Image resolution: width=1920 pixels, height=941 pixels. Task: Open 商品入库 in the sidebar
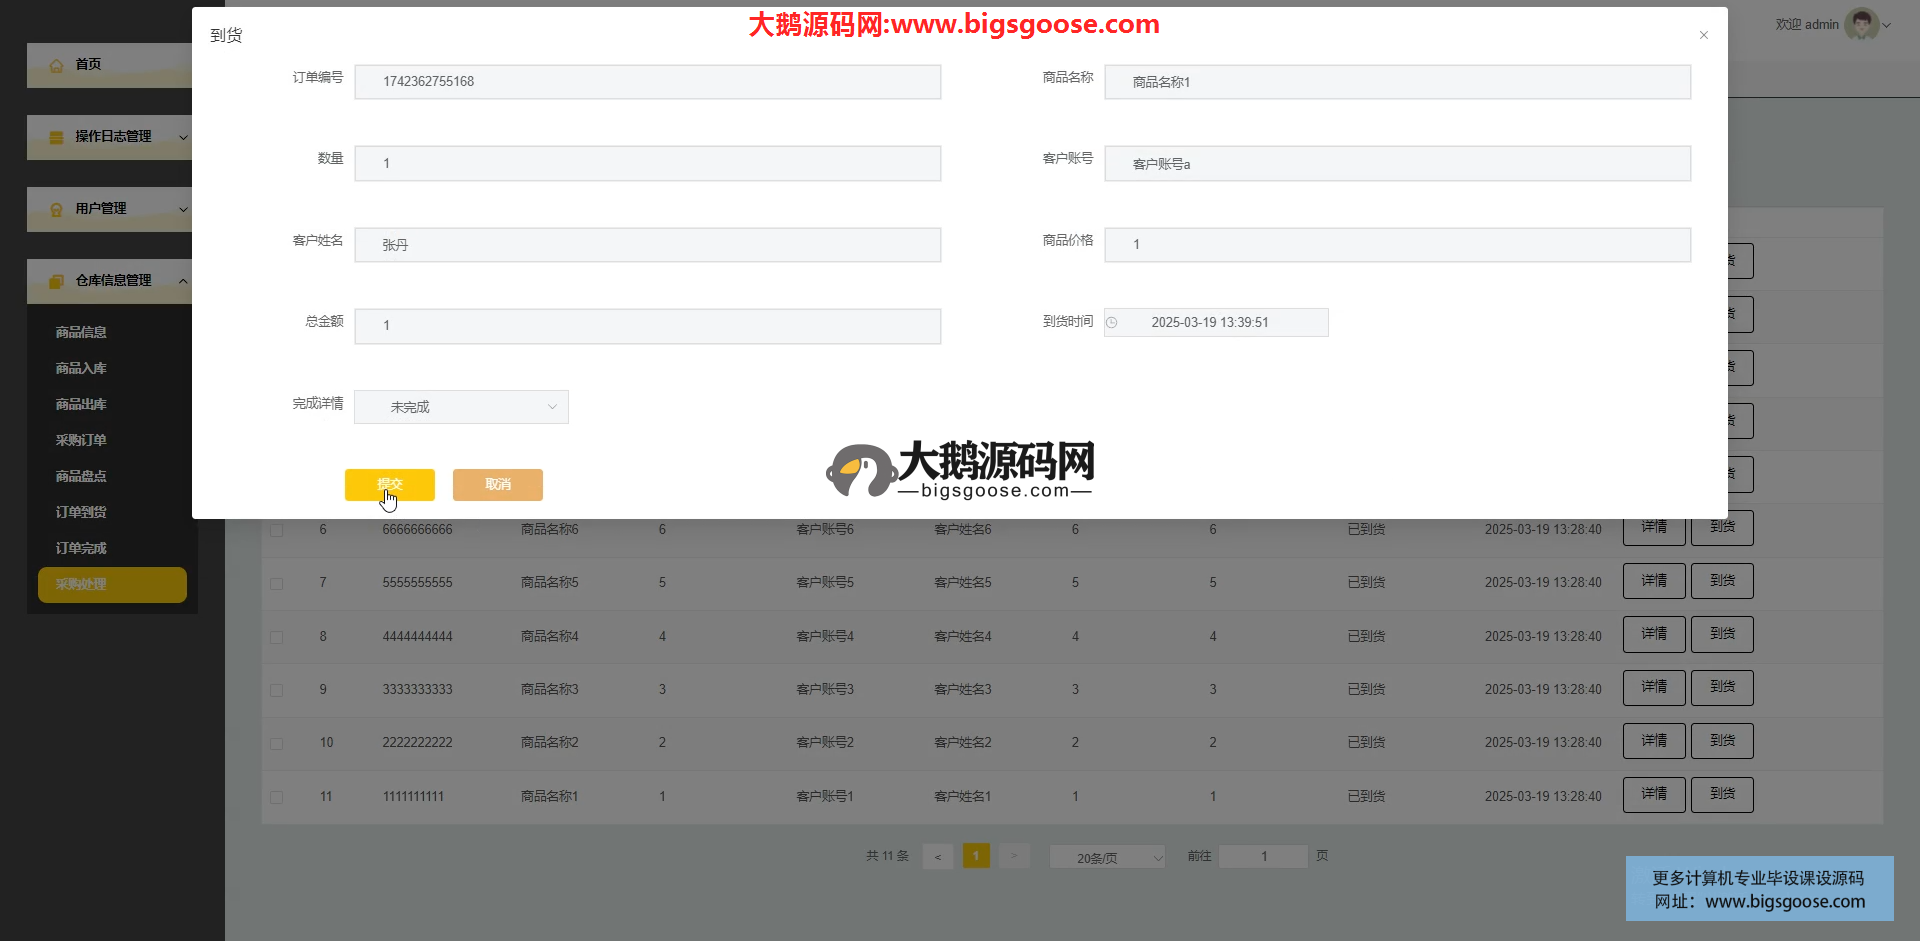pyautogui.click(x=81, y=368)
